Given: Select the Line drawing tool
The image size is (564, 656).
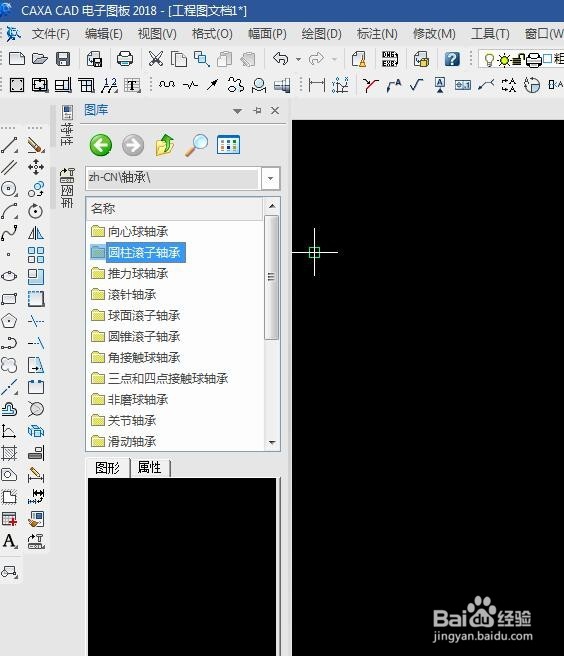Looking at the screenshot, I should tap(9, 145).
